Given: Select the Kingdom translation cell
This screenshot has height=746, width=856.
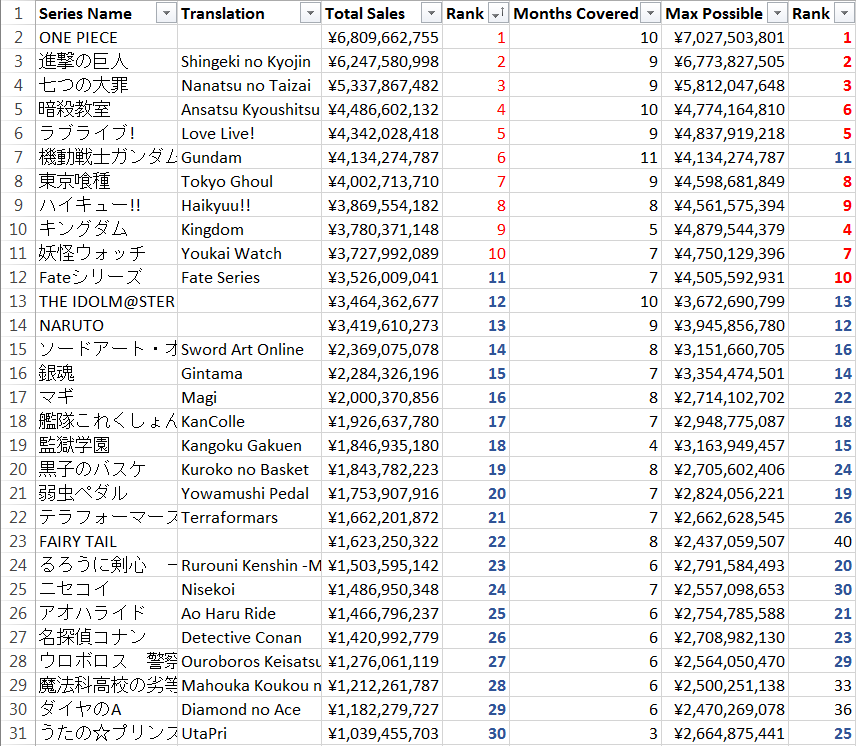Looking at the screenshot, I should (249, 230).
